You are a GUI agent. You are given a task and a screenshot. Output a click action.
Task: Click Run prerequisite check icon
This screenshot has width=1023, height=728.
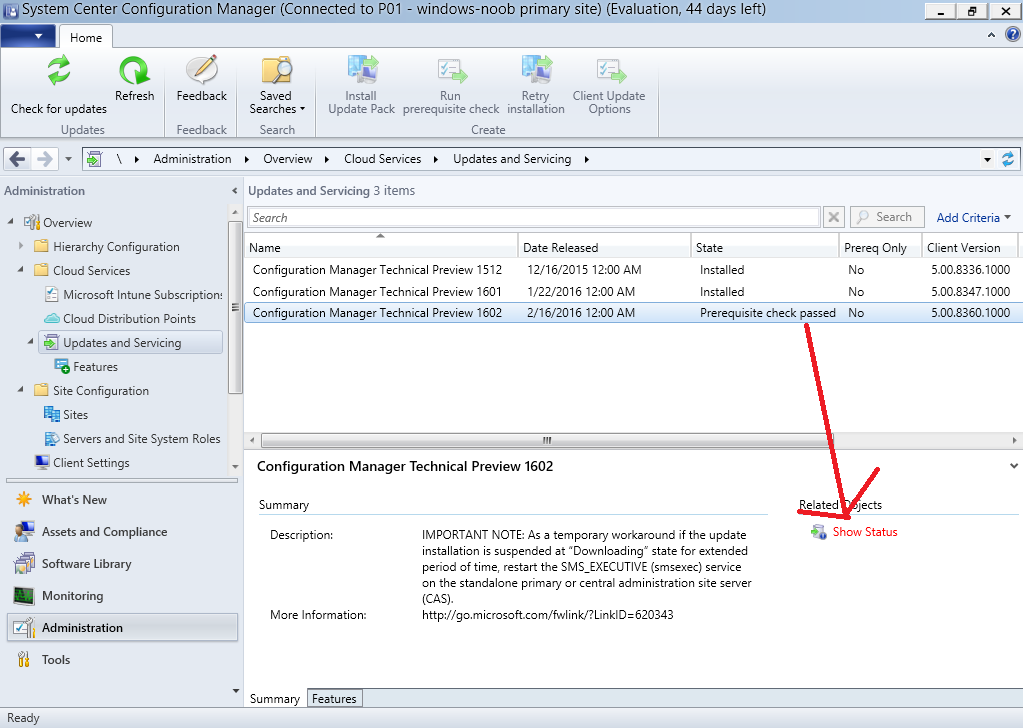tap(451, 70)
